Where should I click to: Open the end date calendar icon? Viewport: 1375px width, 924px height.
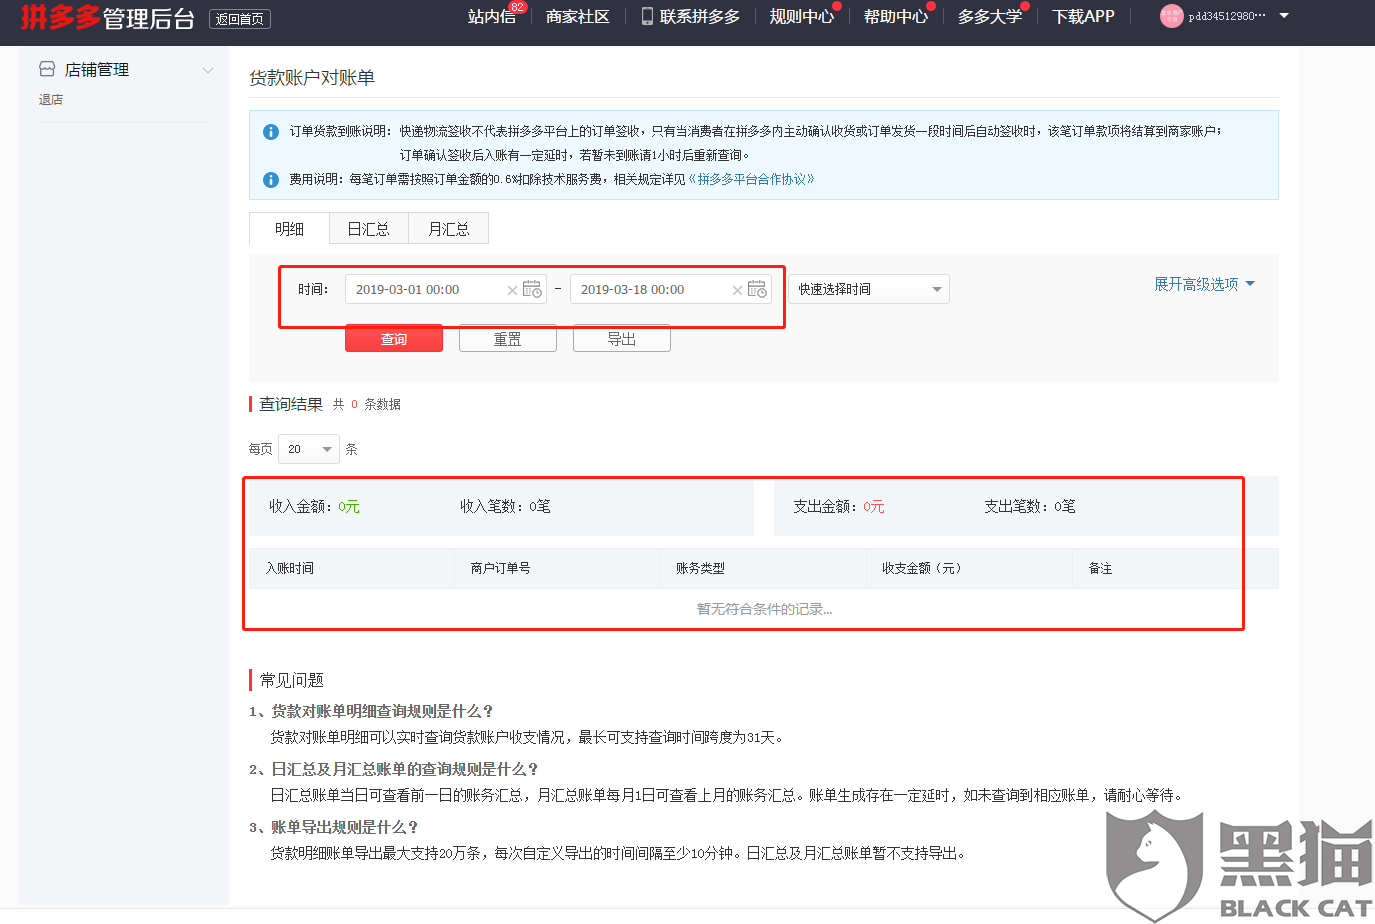tap(757, 289)
